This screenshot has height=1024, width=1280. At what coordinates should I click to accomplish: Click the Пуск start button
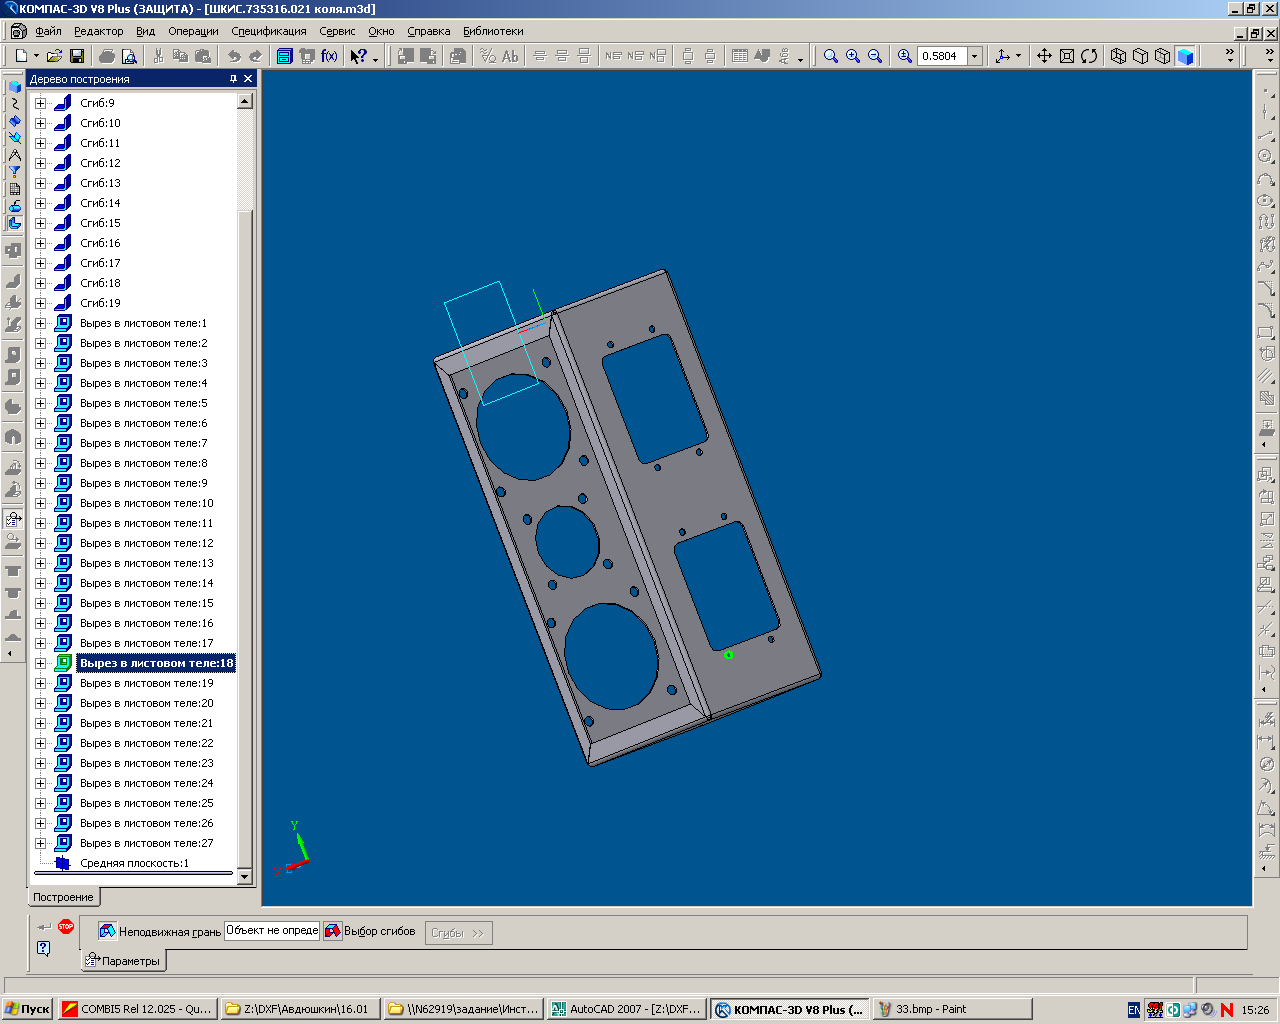[x=27, y=1009]
